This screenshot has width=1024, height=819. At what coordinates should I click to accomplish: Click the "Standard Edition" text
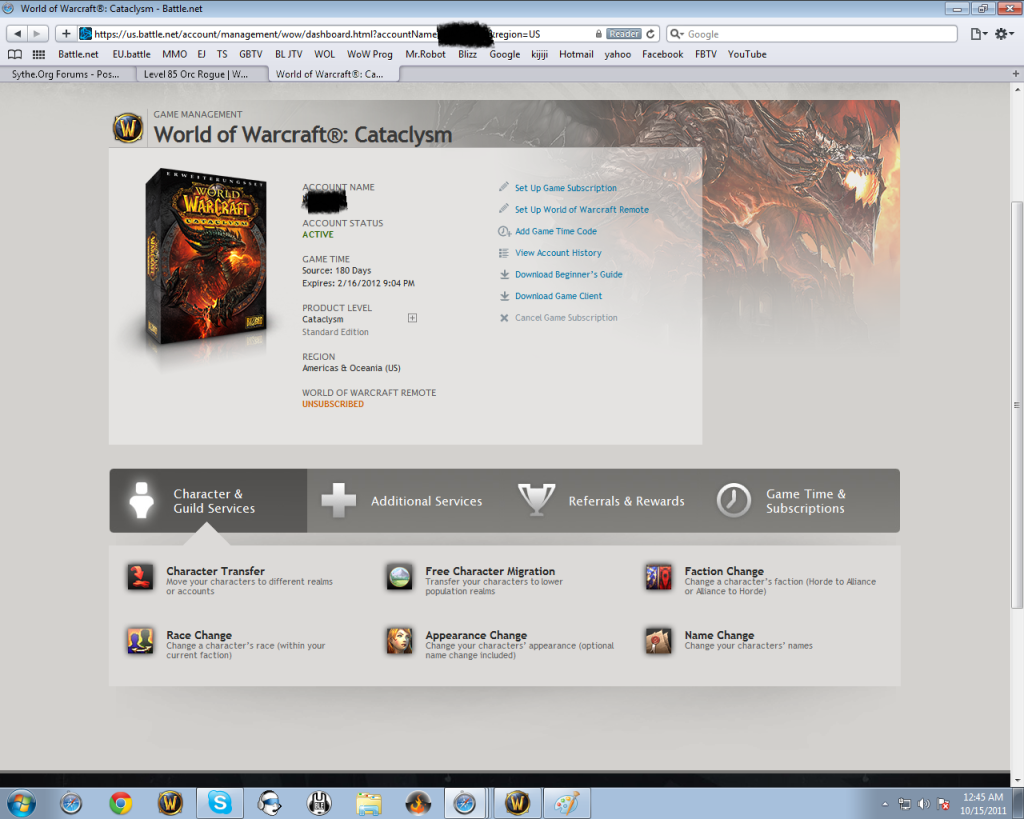335,332
